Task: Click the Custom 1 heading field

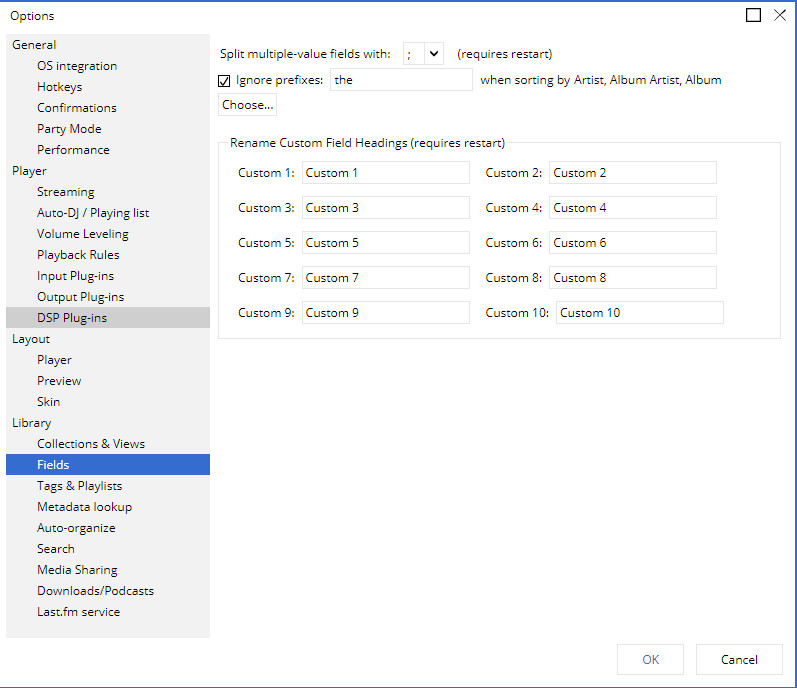Action: tap(385, 173)
